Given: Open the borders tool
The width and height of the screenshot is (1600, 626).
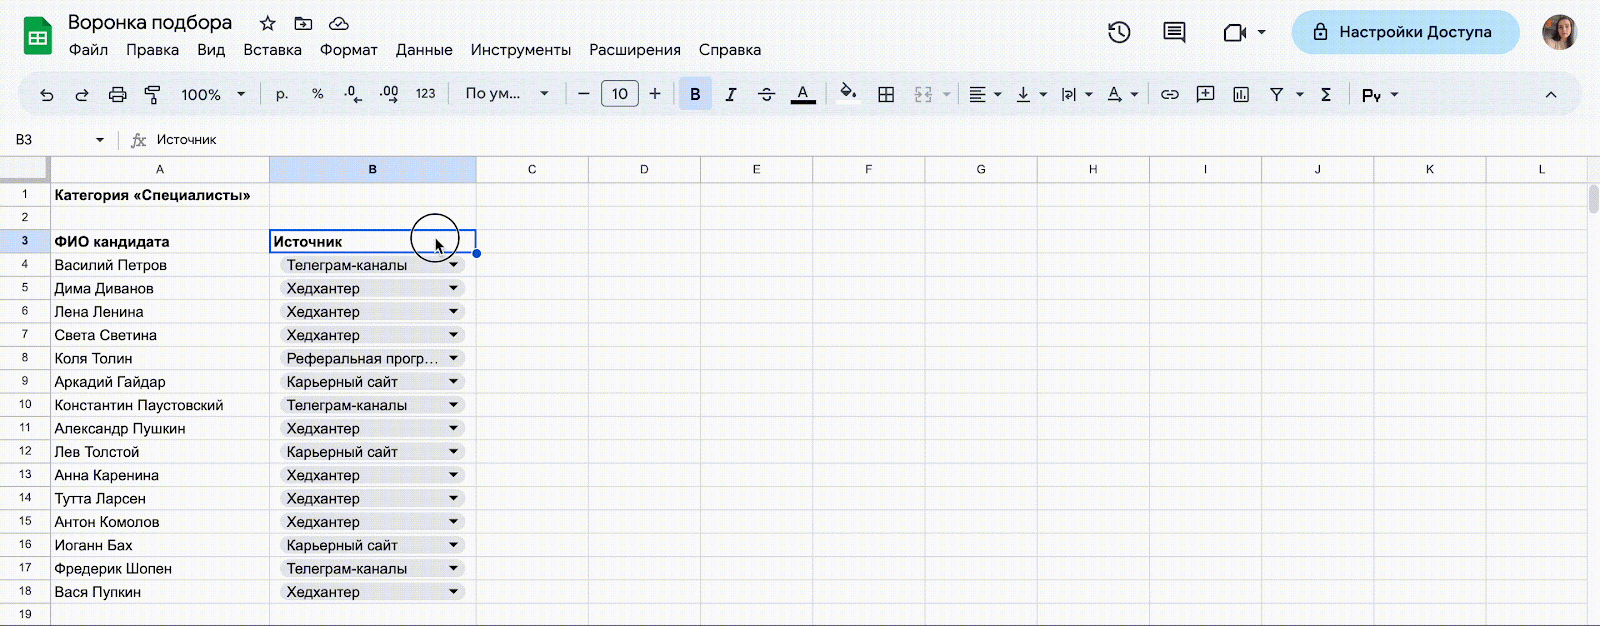Looking at the screenshot, I should click(886, 94).
